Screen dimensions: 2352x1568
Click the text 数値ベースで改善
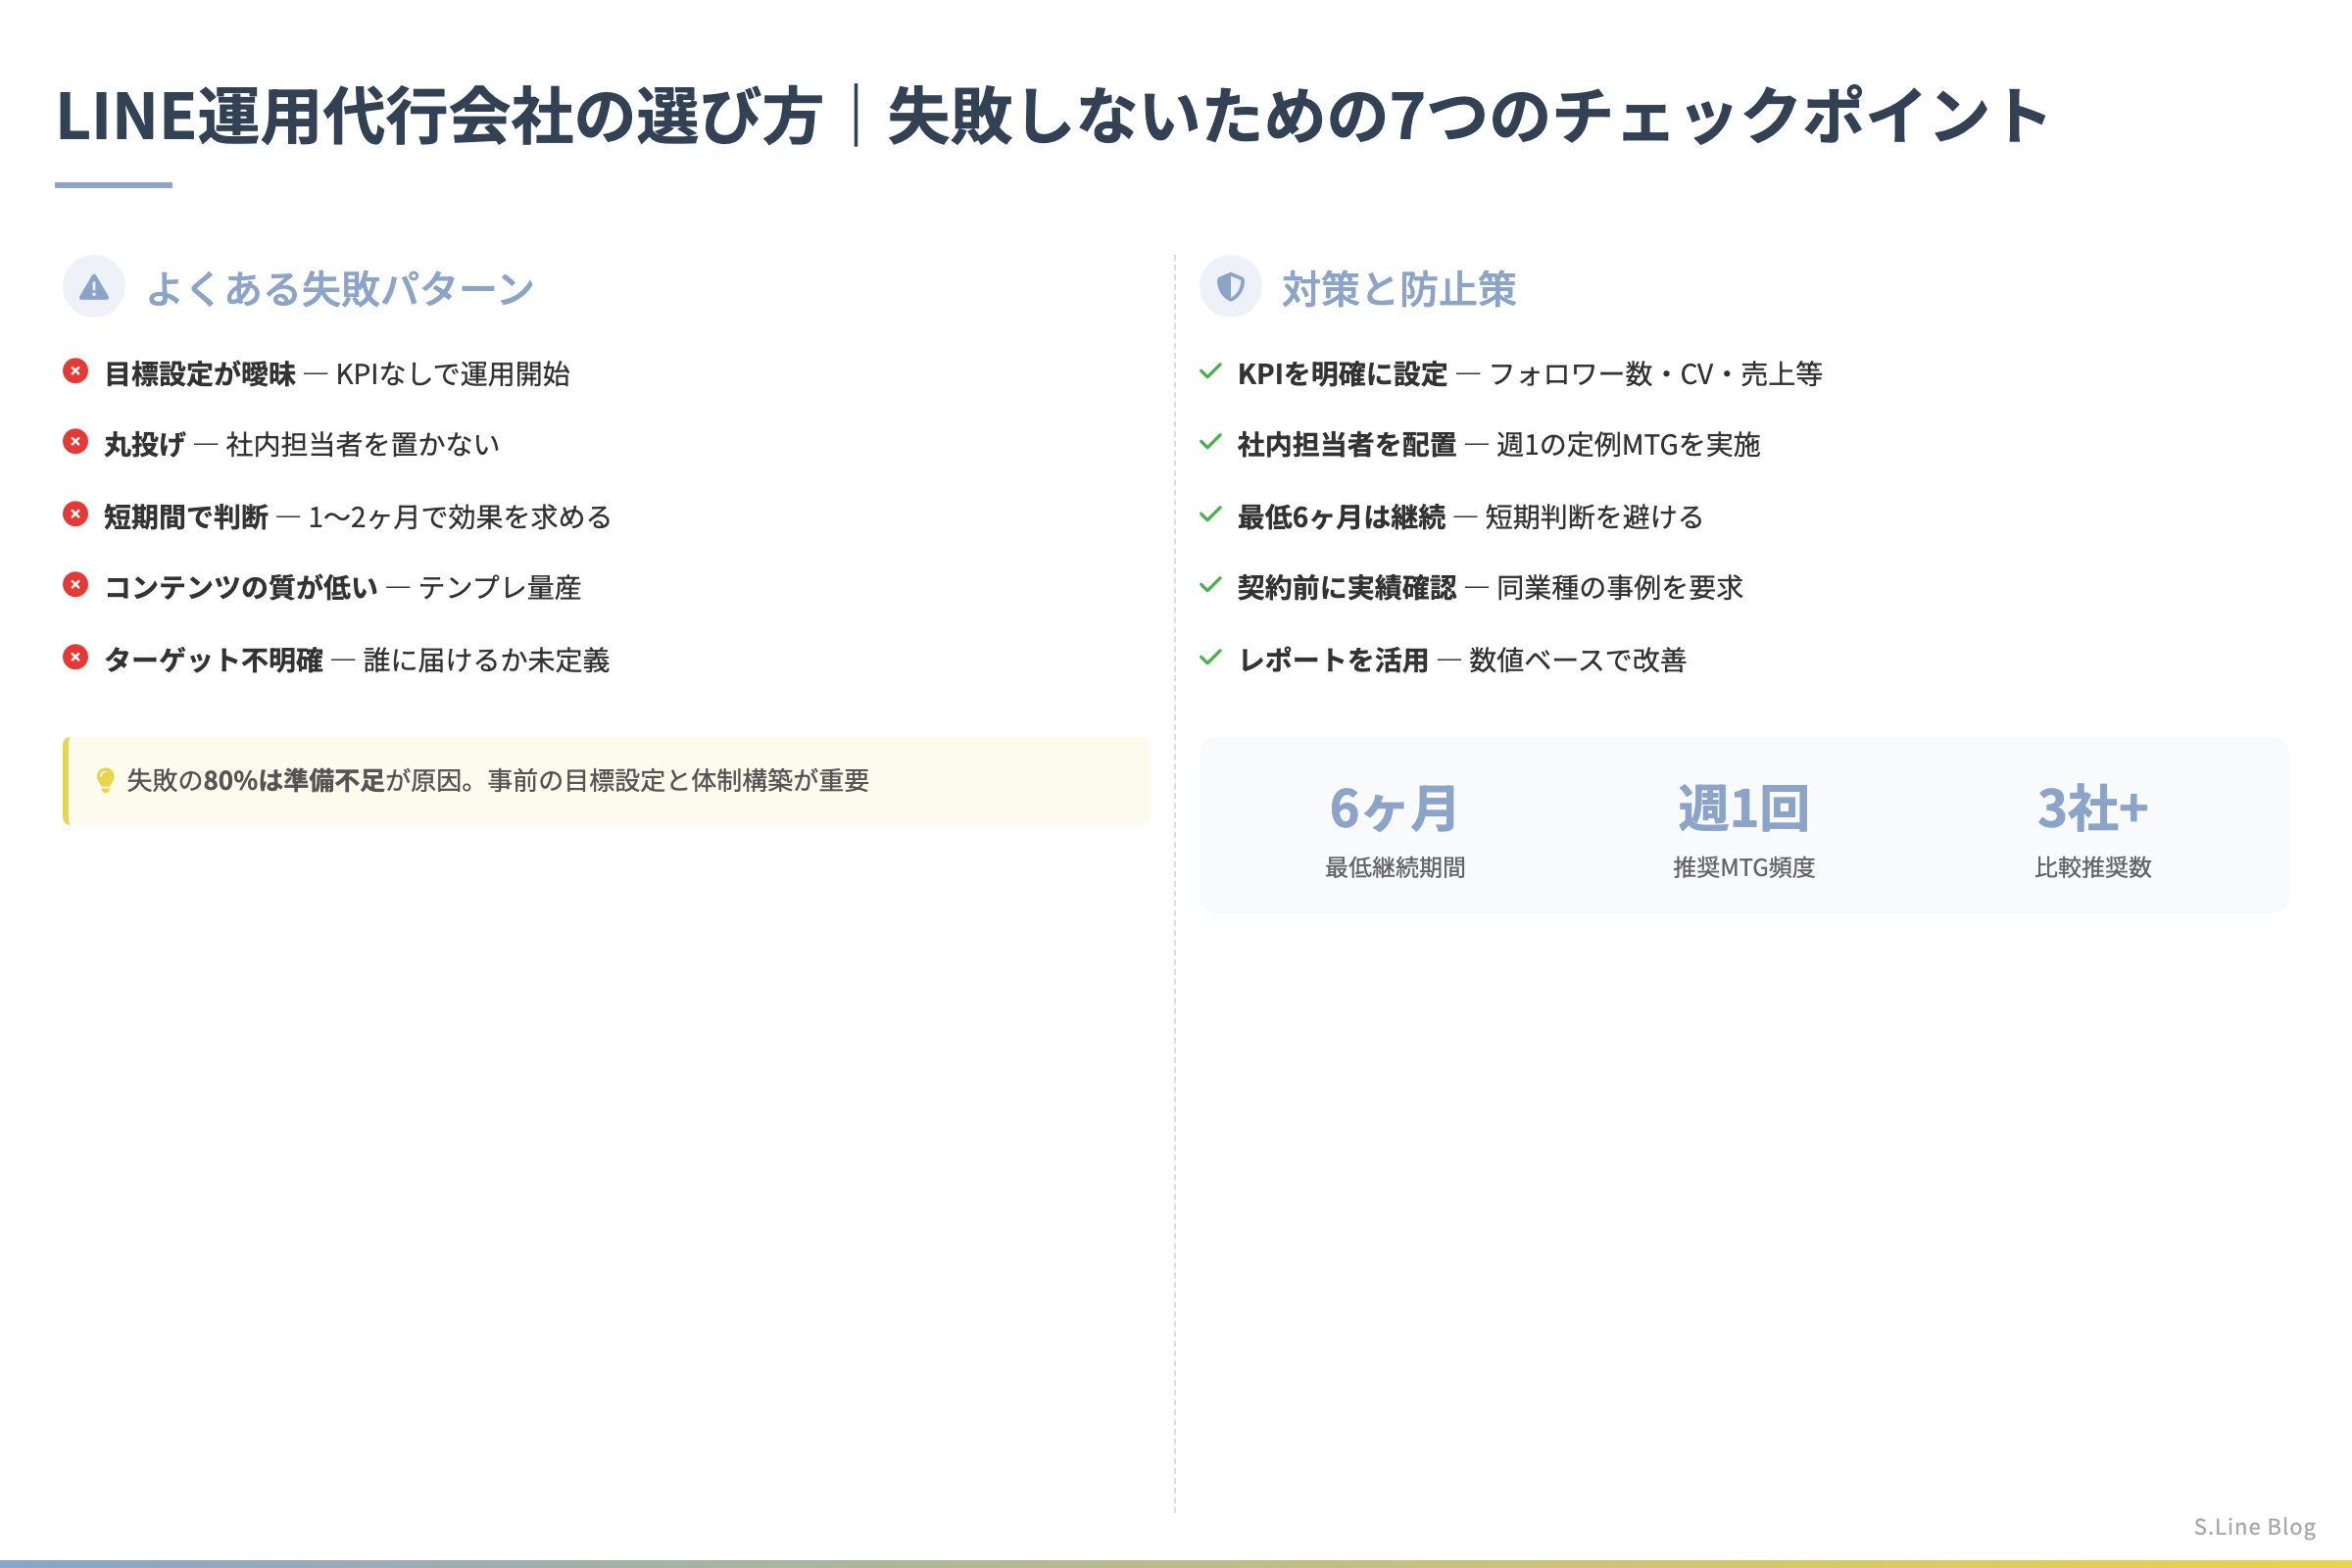tap(1578, 660)
